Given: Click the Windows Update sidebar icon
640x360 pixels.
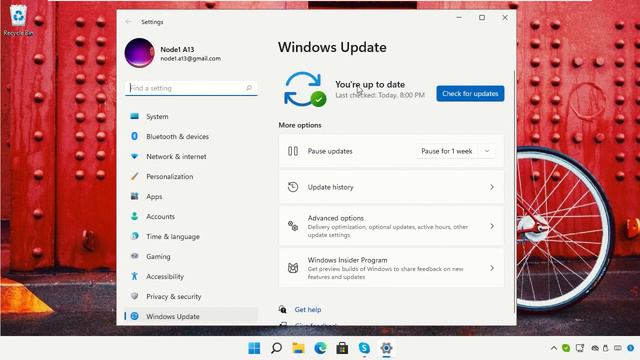Looking at the screenshot, I should [134, 316].
